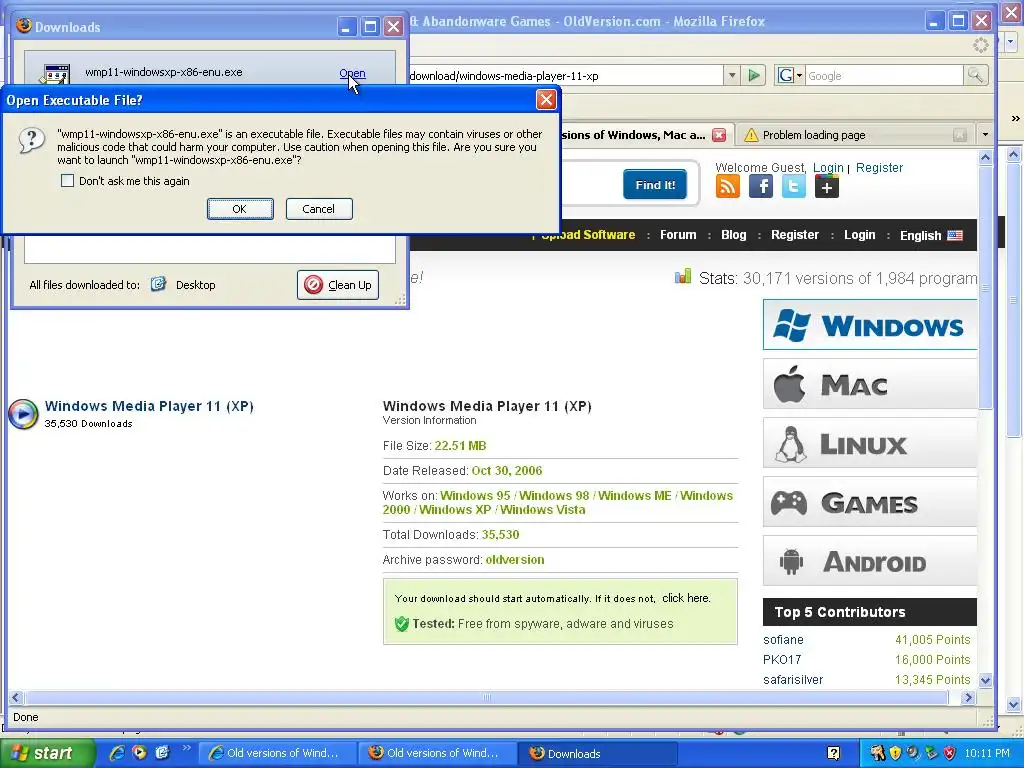Open Upload Software in nav bar
The image size is (1024, 768).
pyautogui.click(x=588, y=235)
